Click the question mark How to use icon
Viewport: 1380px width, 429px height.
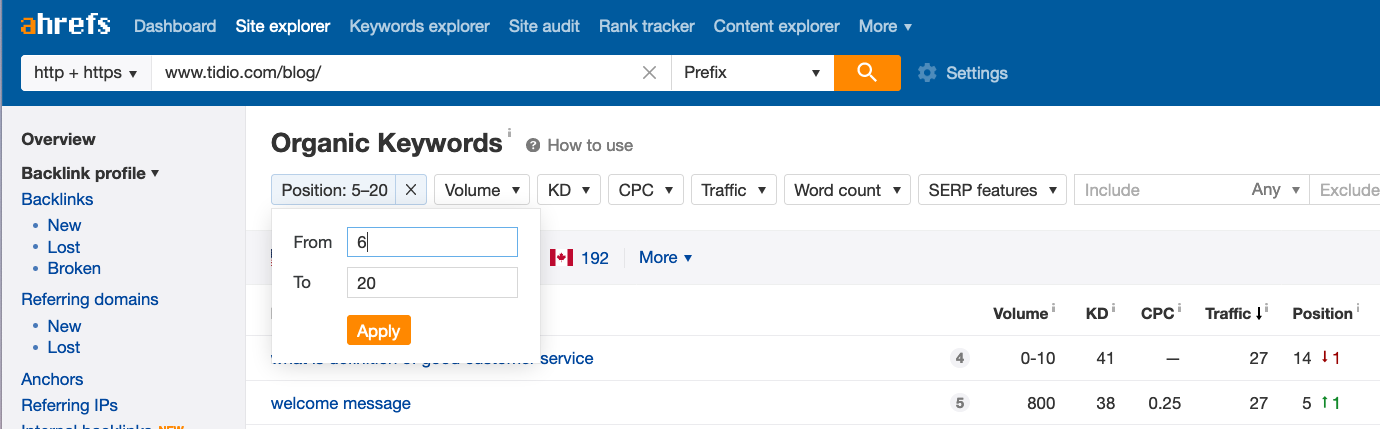(x=533, y=145)
